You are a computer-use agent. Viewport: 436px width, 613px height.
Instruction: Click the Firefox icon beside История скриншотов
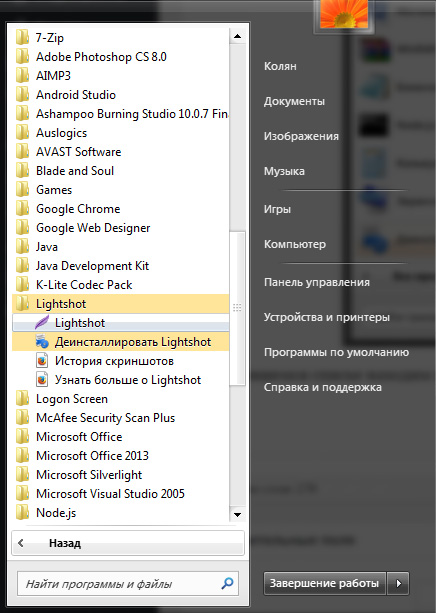click(42, 360)
